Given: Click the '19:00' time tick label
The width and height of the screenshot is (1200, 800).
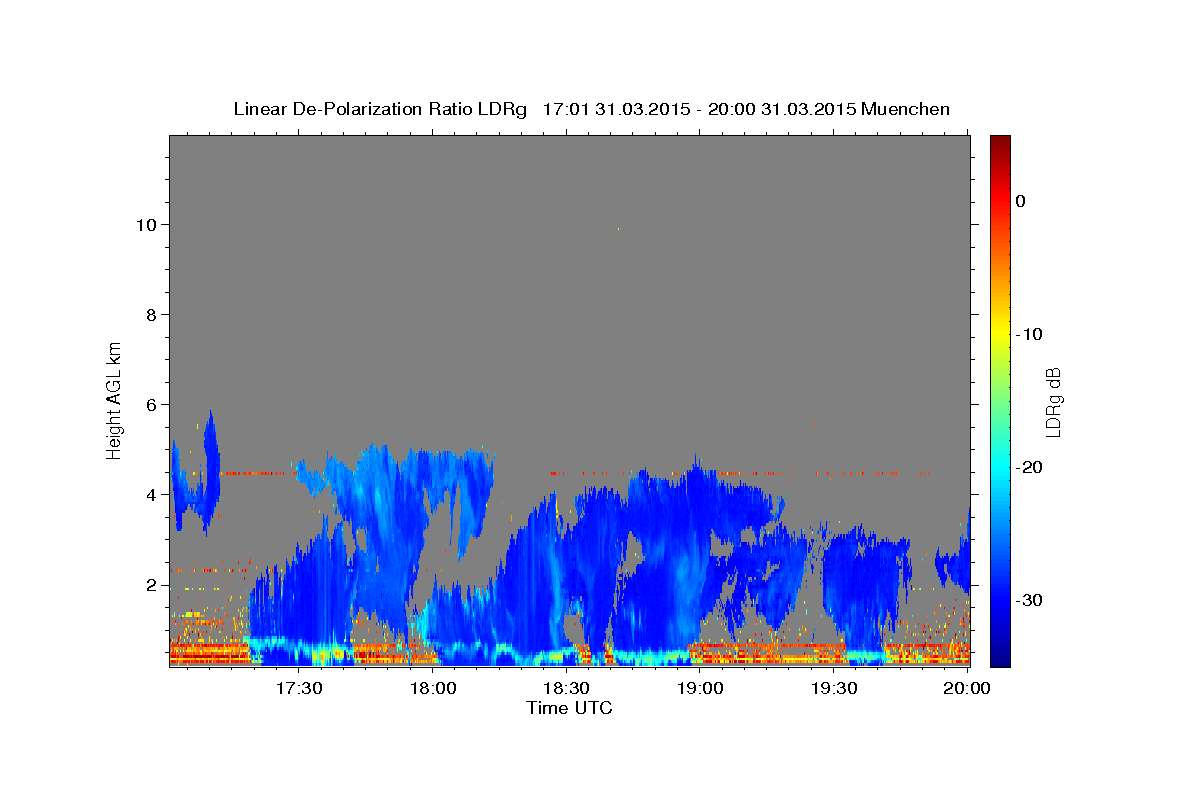Looking at the screenshot, I should 700,688.
